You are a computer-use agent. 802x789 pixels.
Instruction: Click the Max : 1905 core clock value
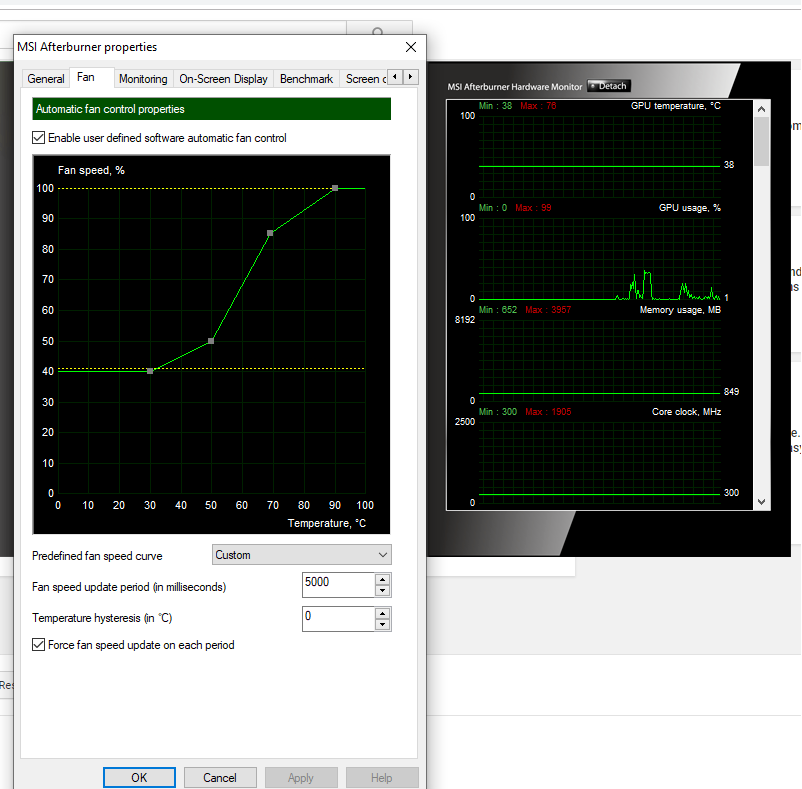[x=548, y=412]
